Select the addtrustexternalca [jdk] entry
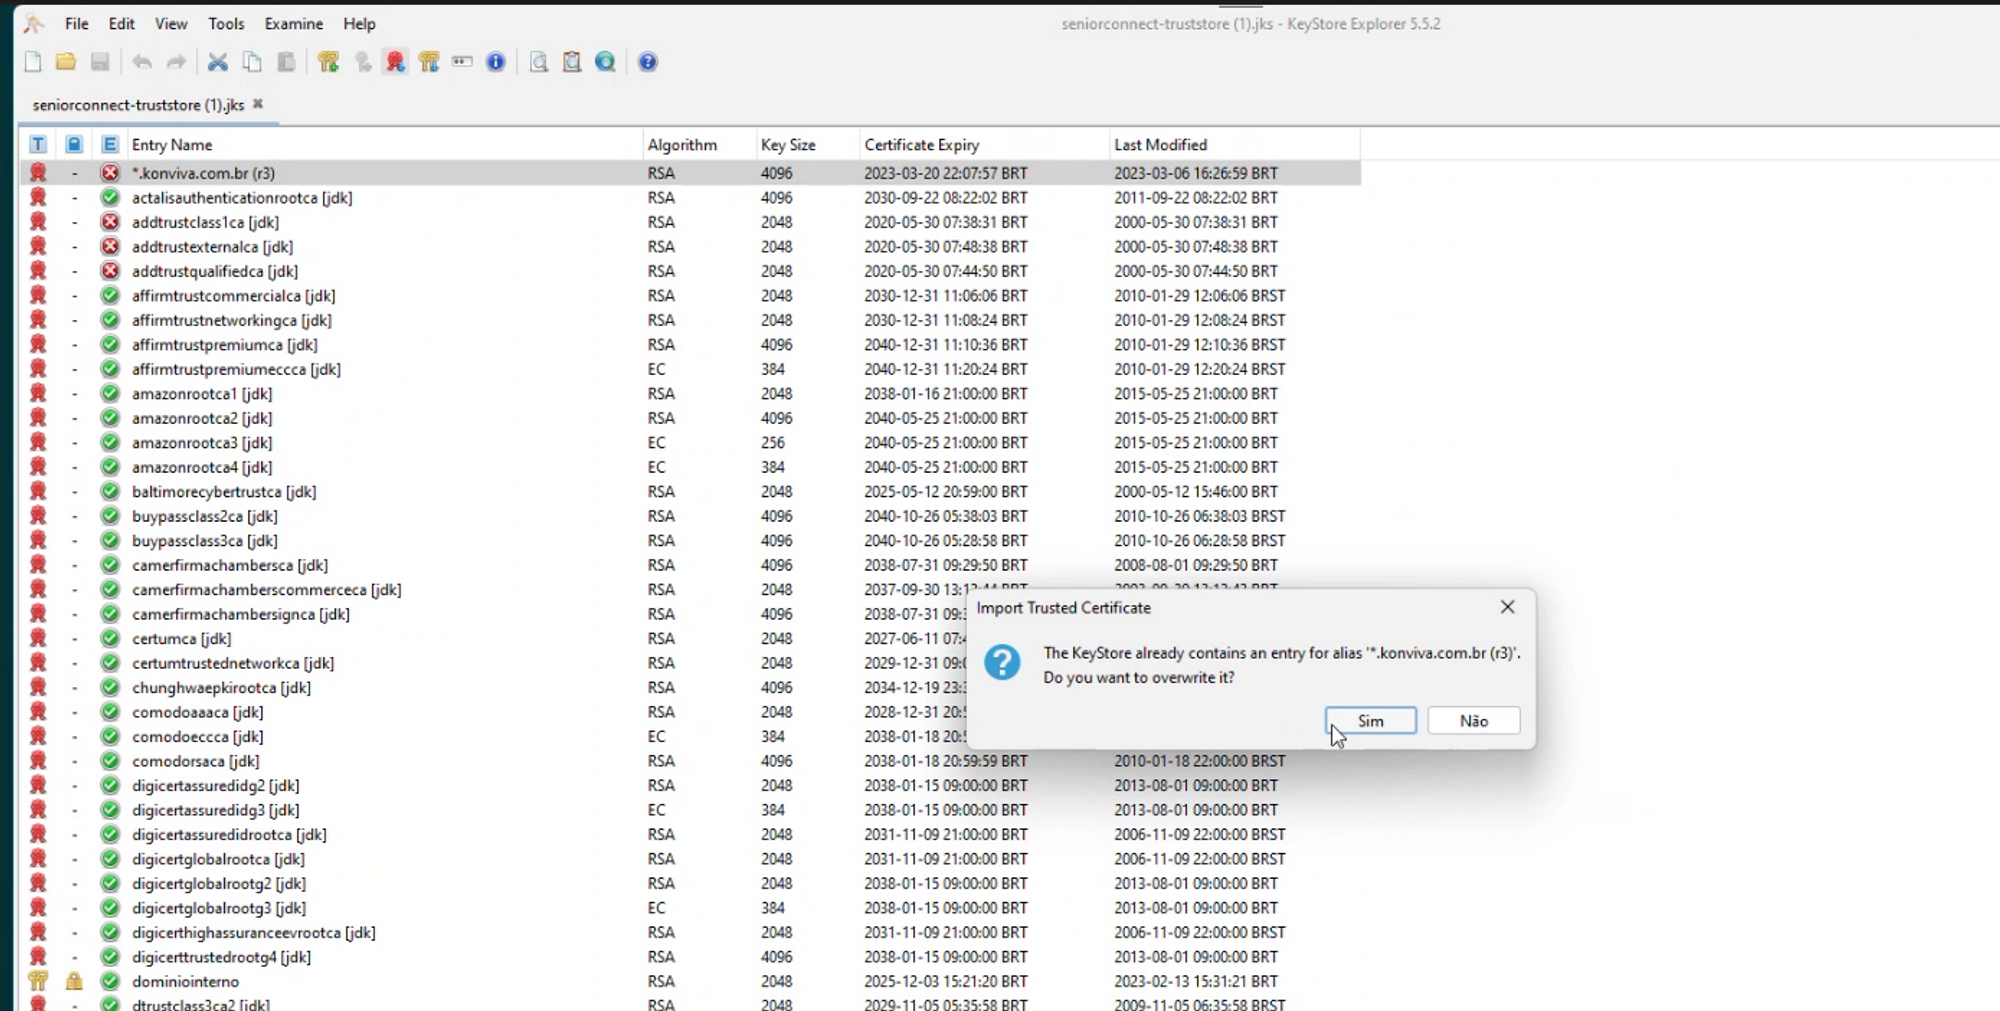This screenshot has width=2000, height=1011. [x=212, y=247]
